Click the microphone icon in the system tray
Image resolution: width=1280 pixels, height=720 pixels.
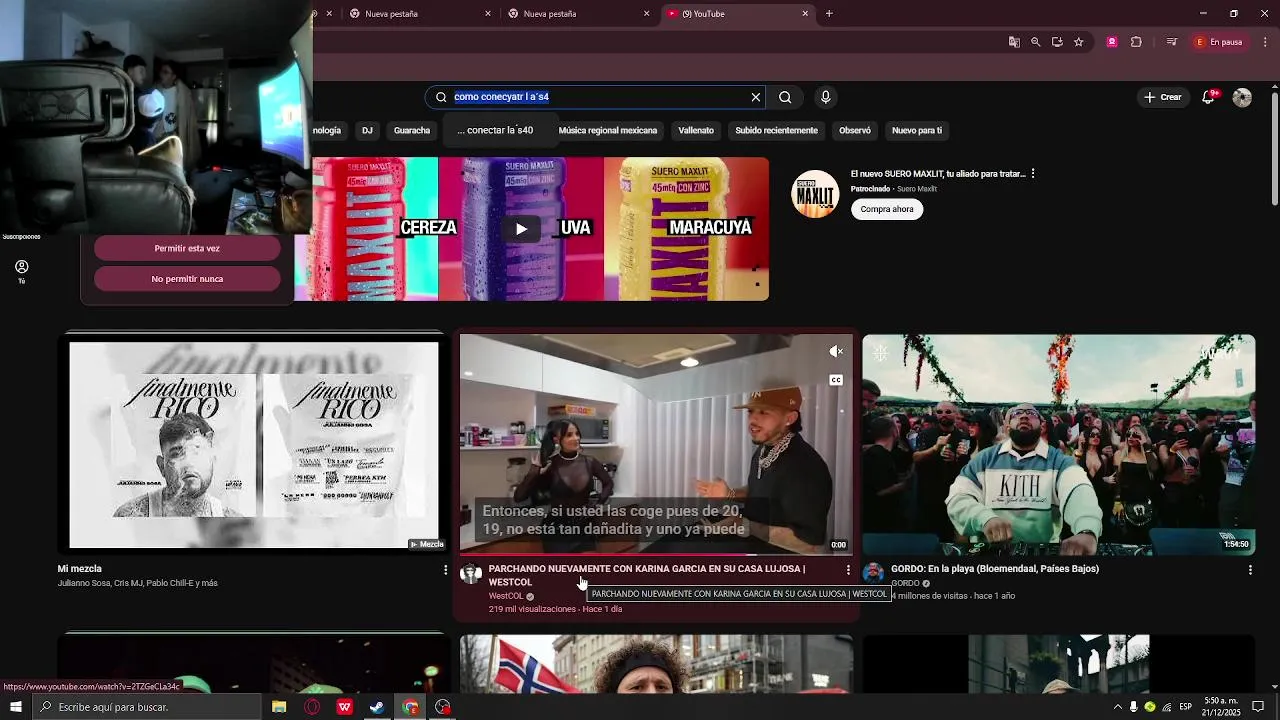pyautogui.click(x=1133, y=707)
